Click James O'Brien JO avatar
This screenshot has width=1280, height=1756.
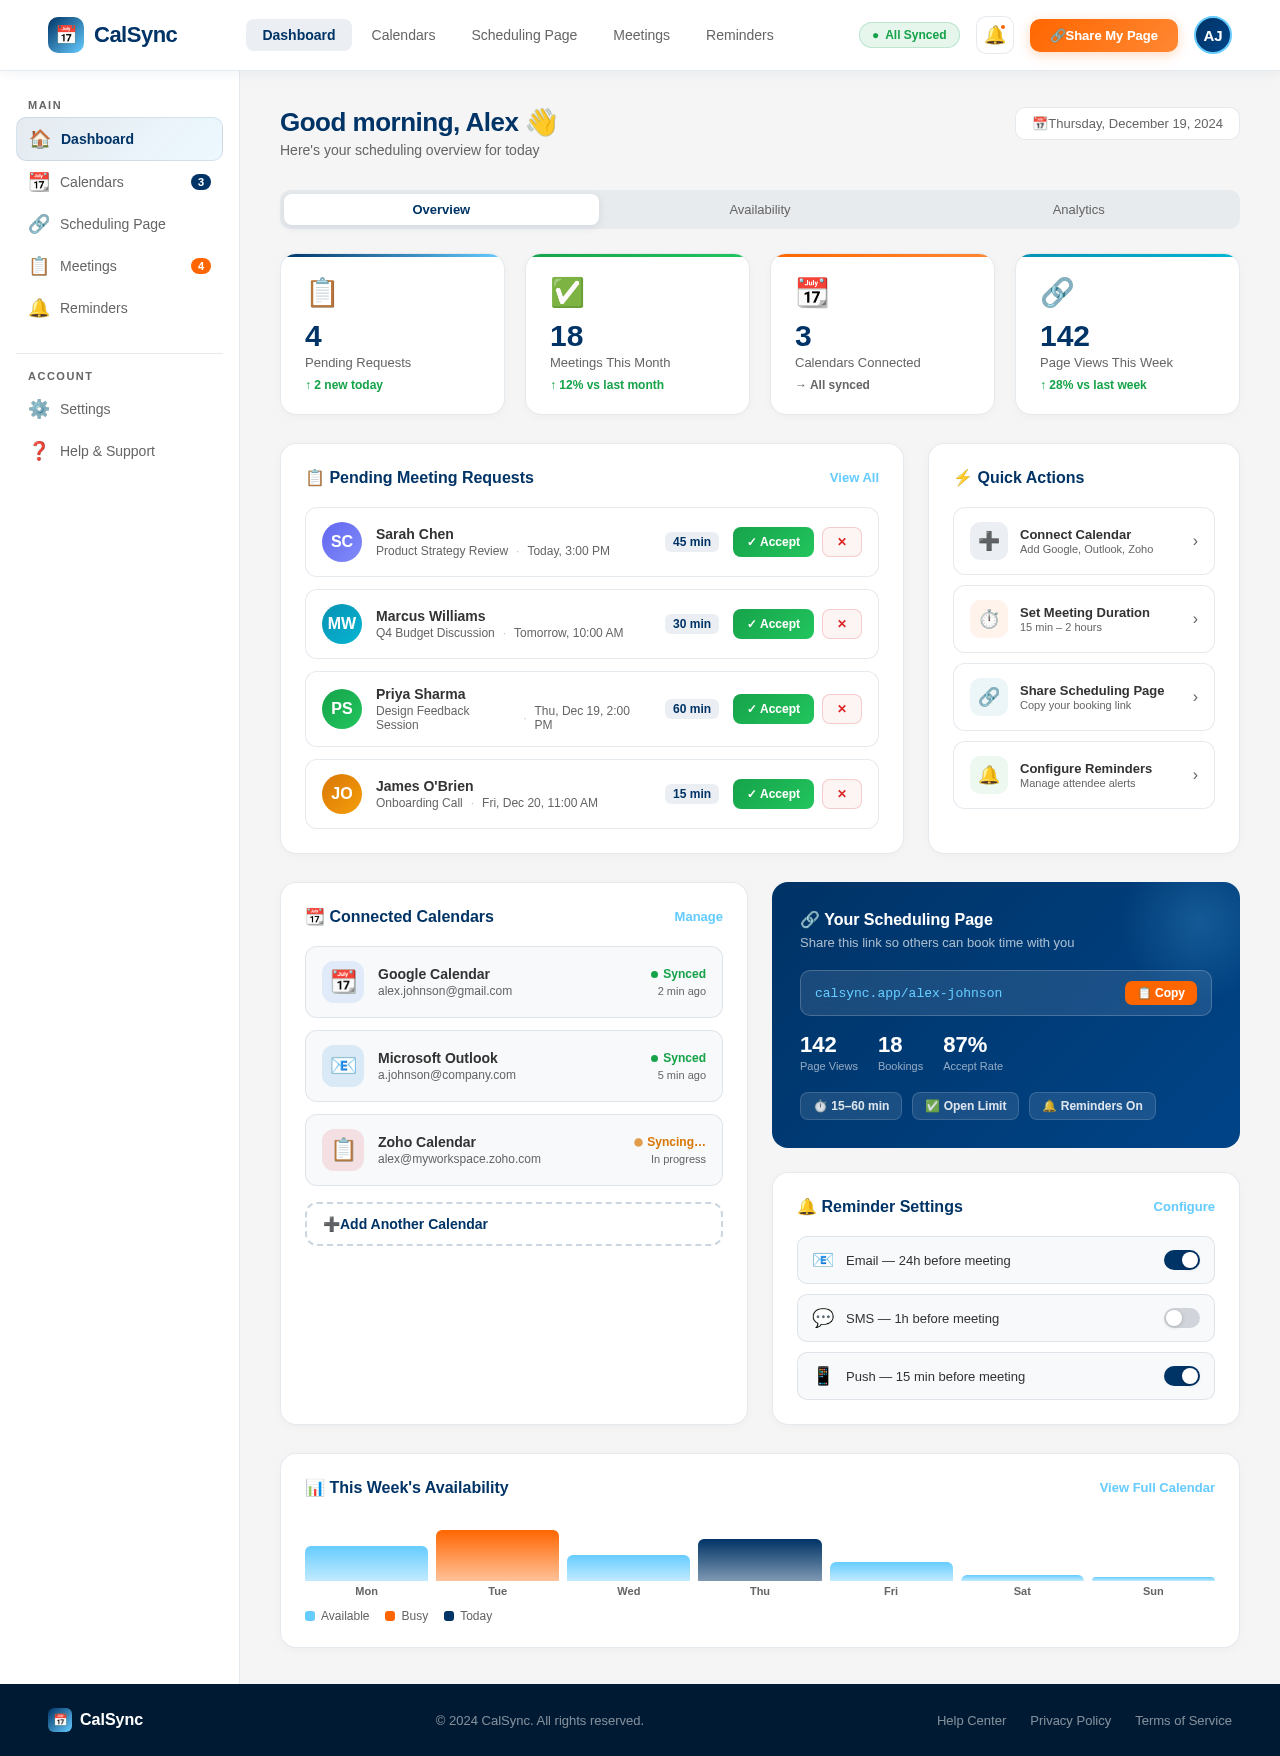342,794
